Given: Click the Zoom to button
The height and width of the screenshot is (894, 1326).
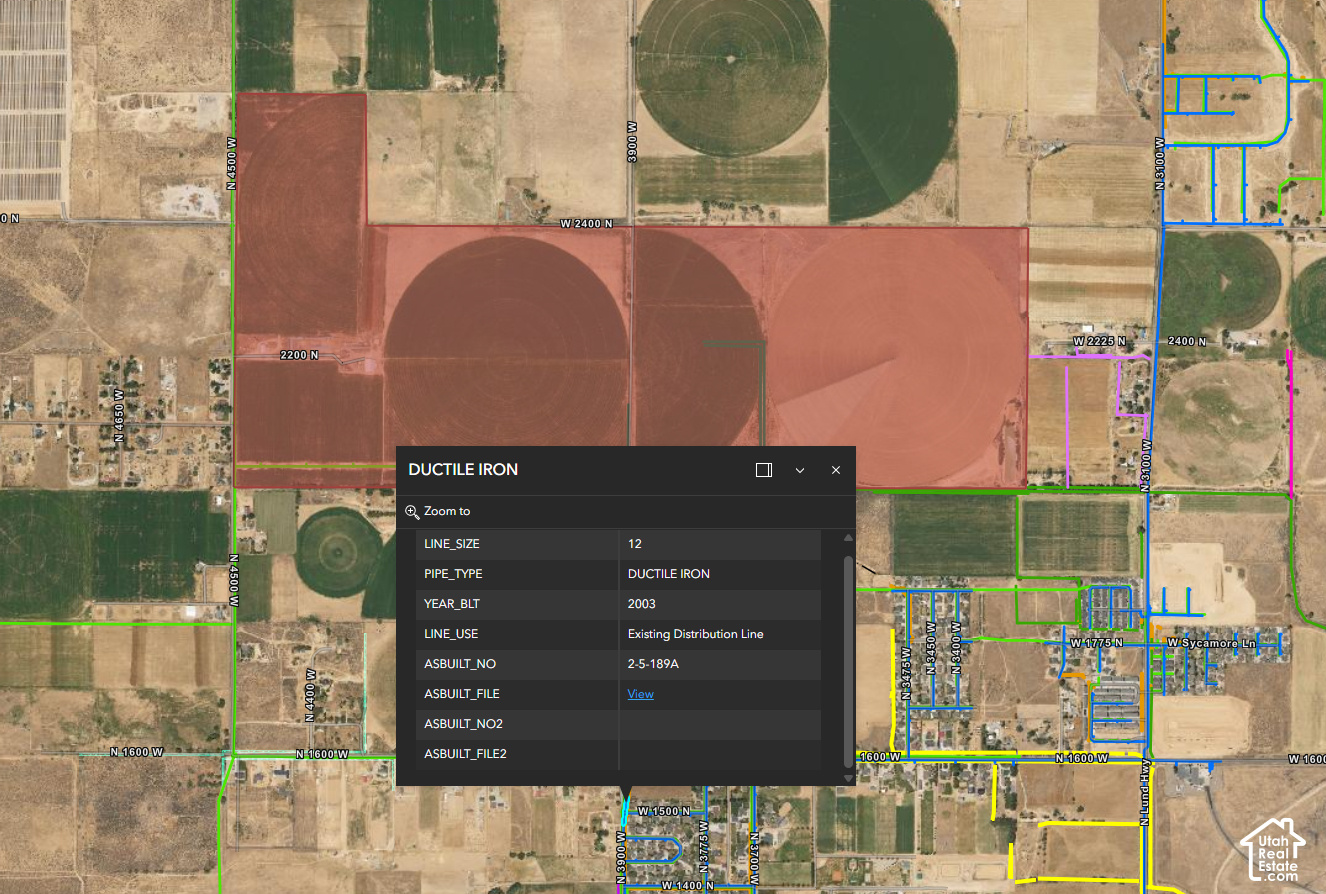Looking at the screenshot, I should coord(438,511).
